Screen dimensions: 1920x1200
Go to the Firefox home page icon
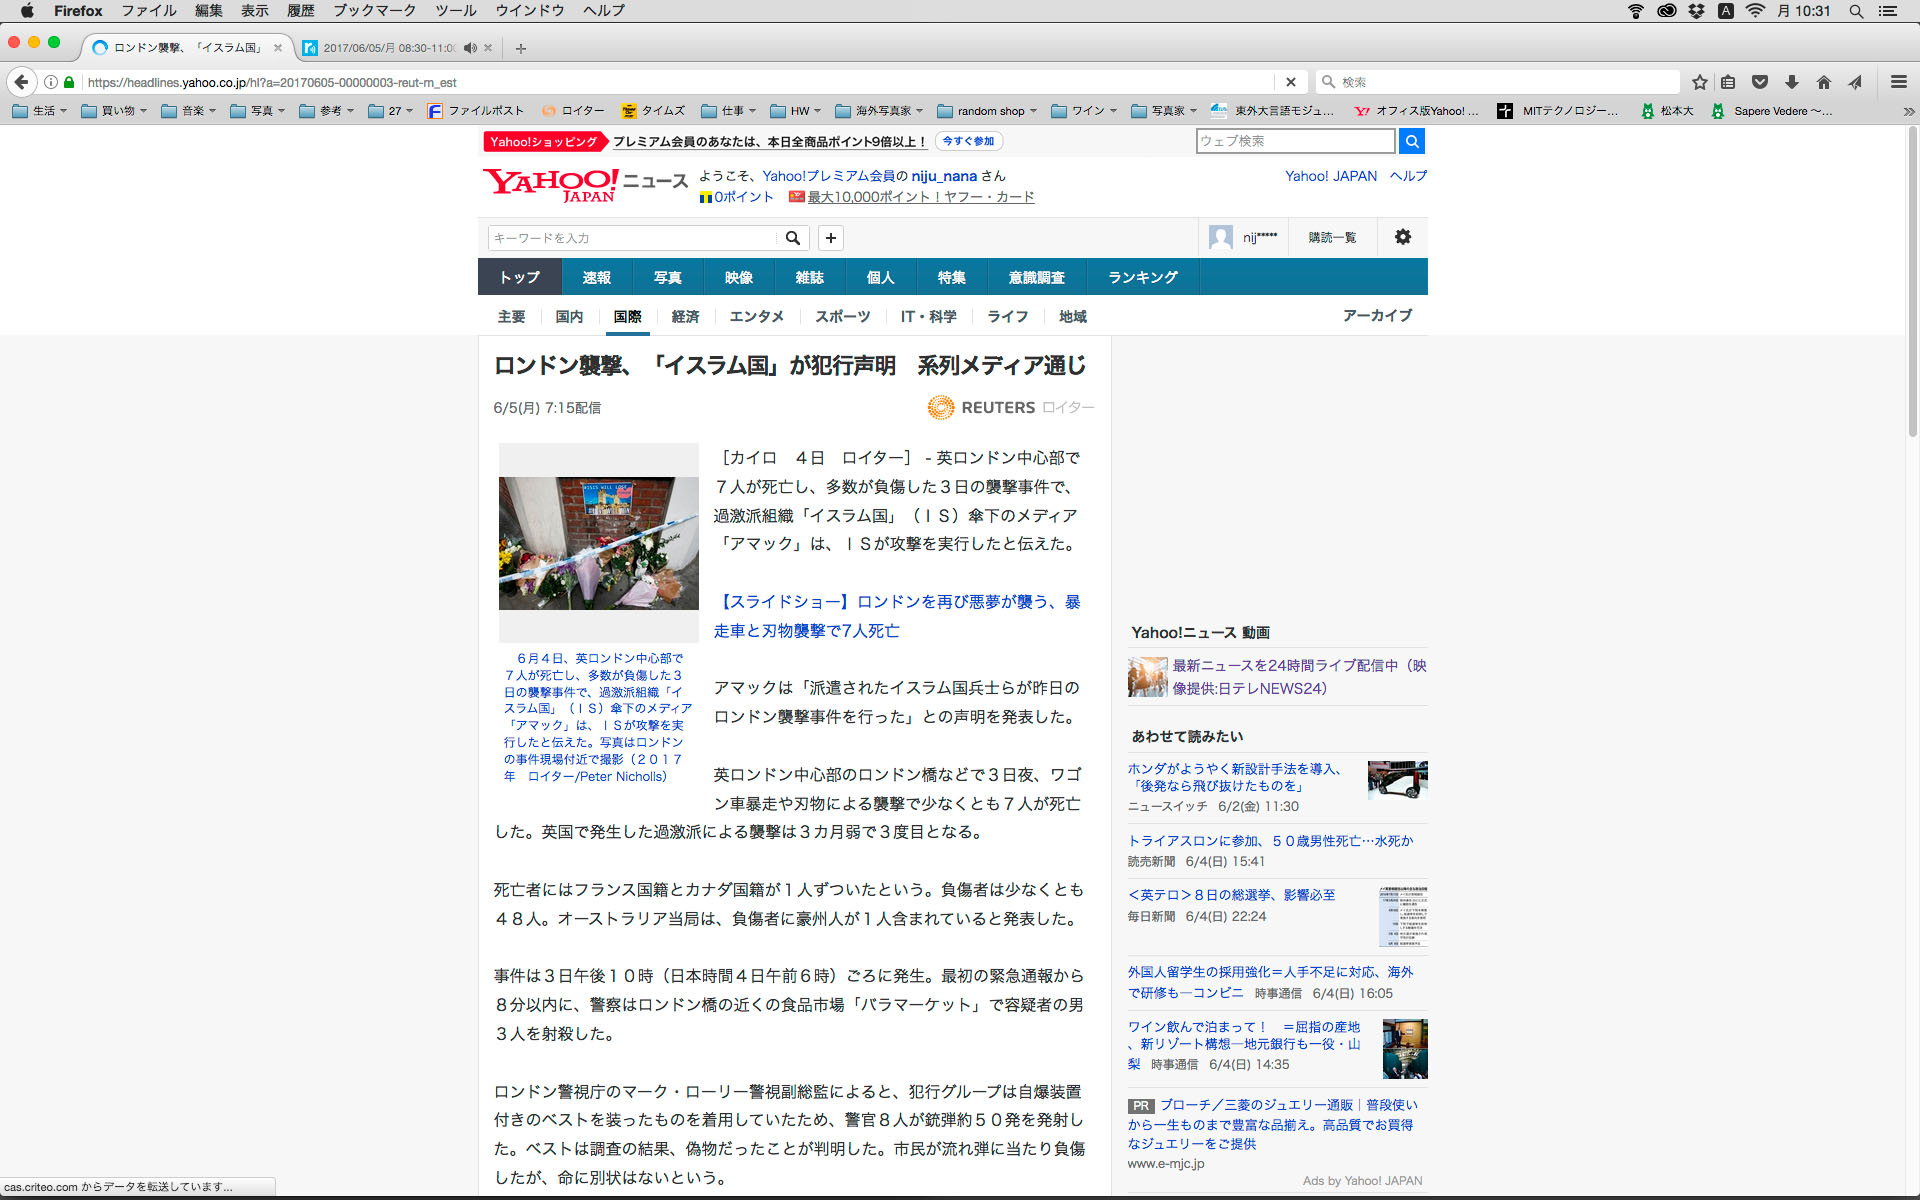tap(1824, 82)
